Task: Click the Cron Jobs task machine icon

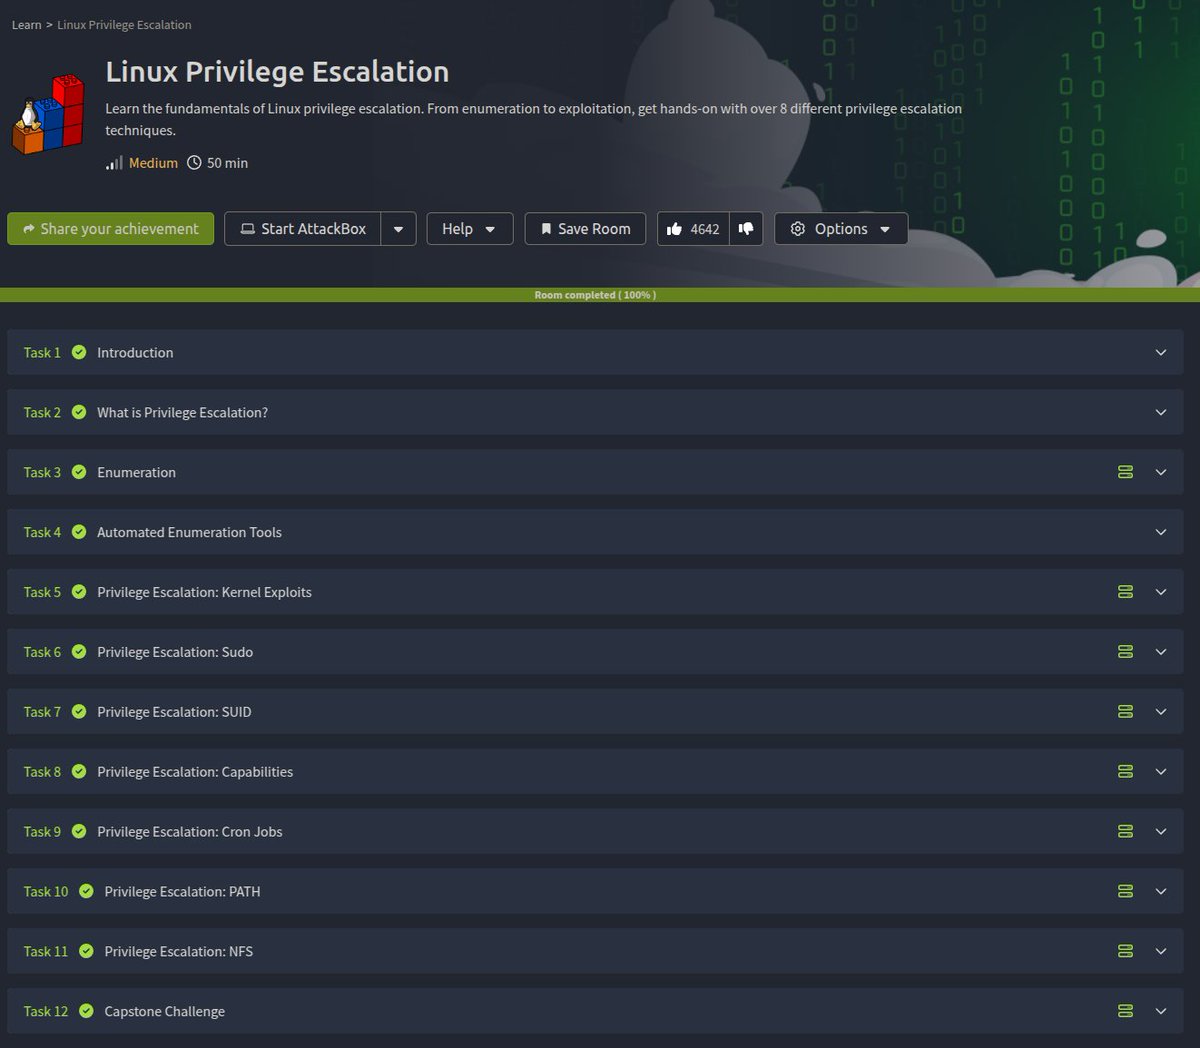Action: (1125, 832)
